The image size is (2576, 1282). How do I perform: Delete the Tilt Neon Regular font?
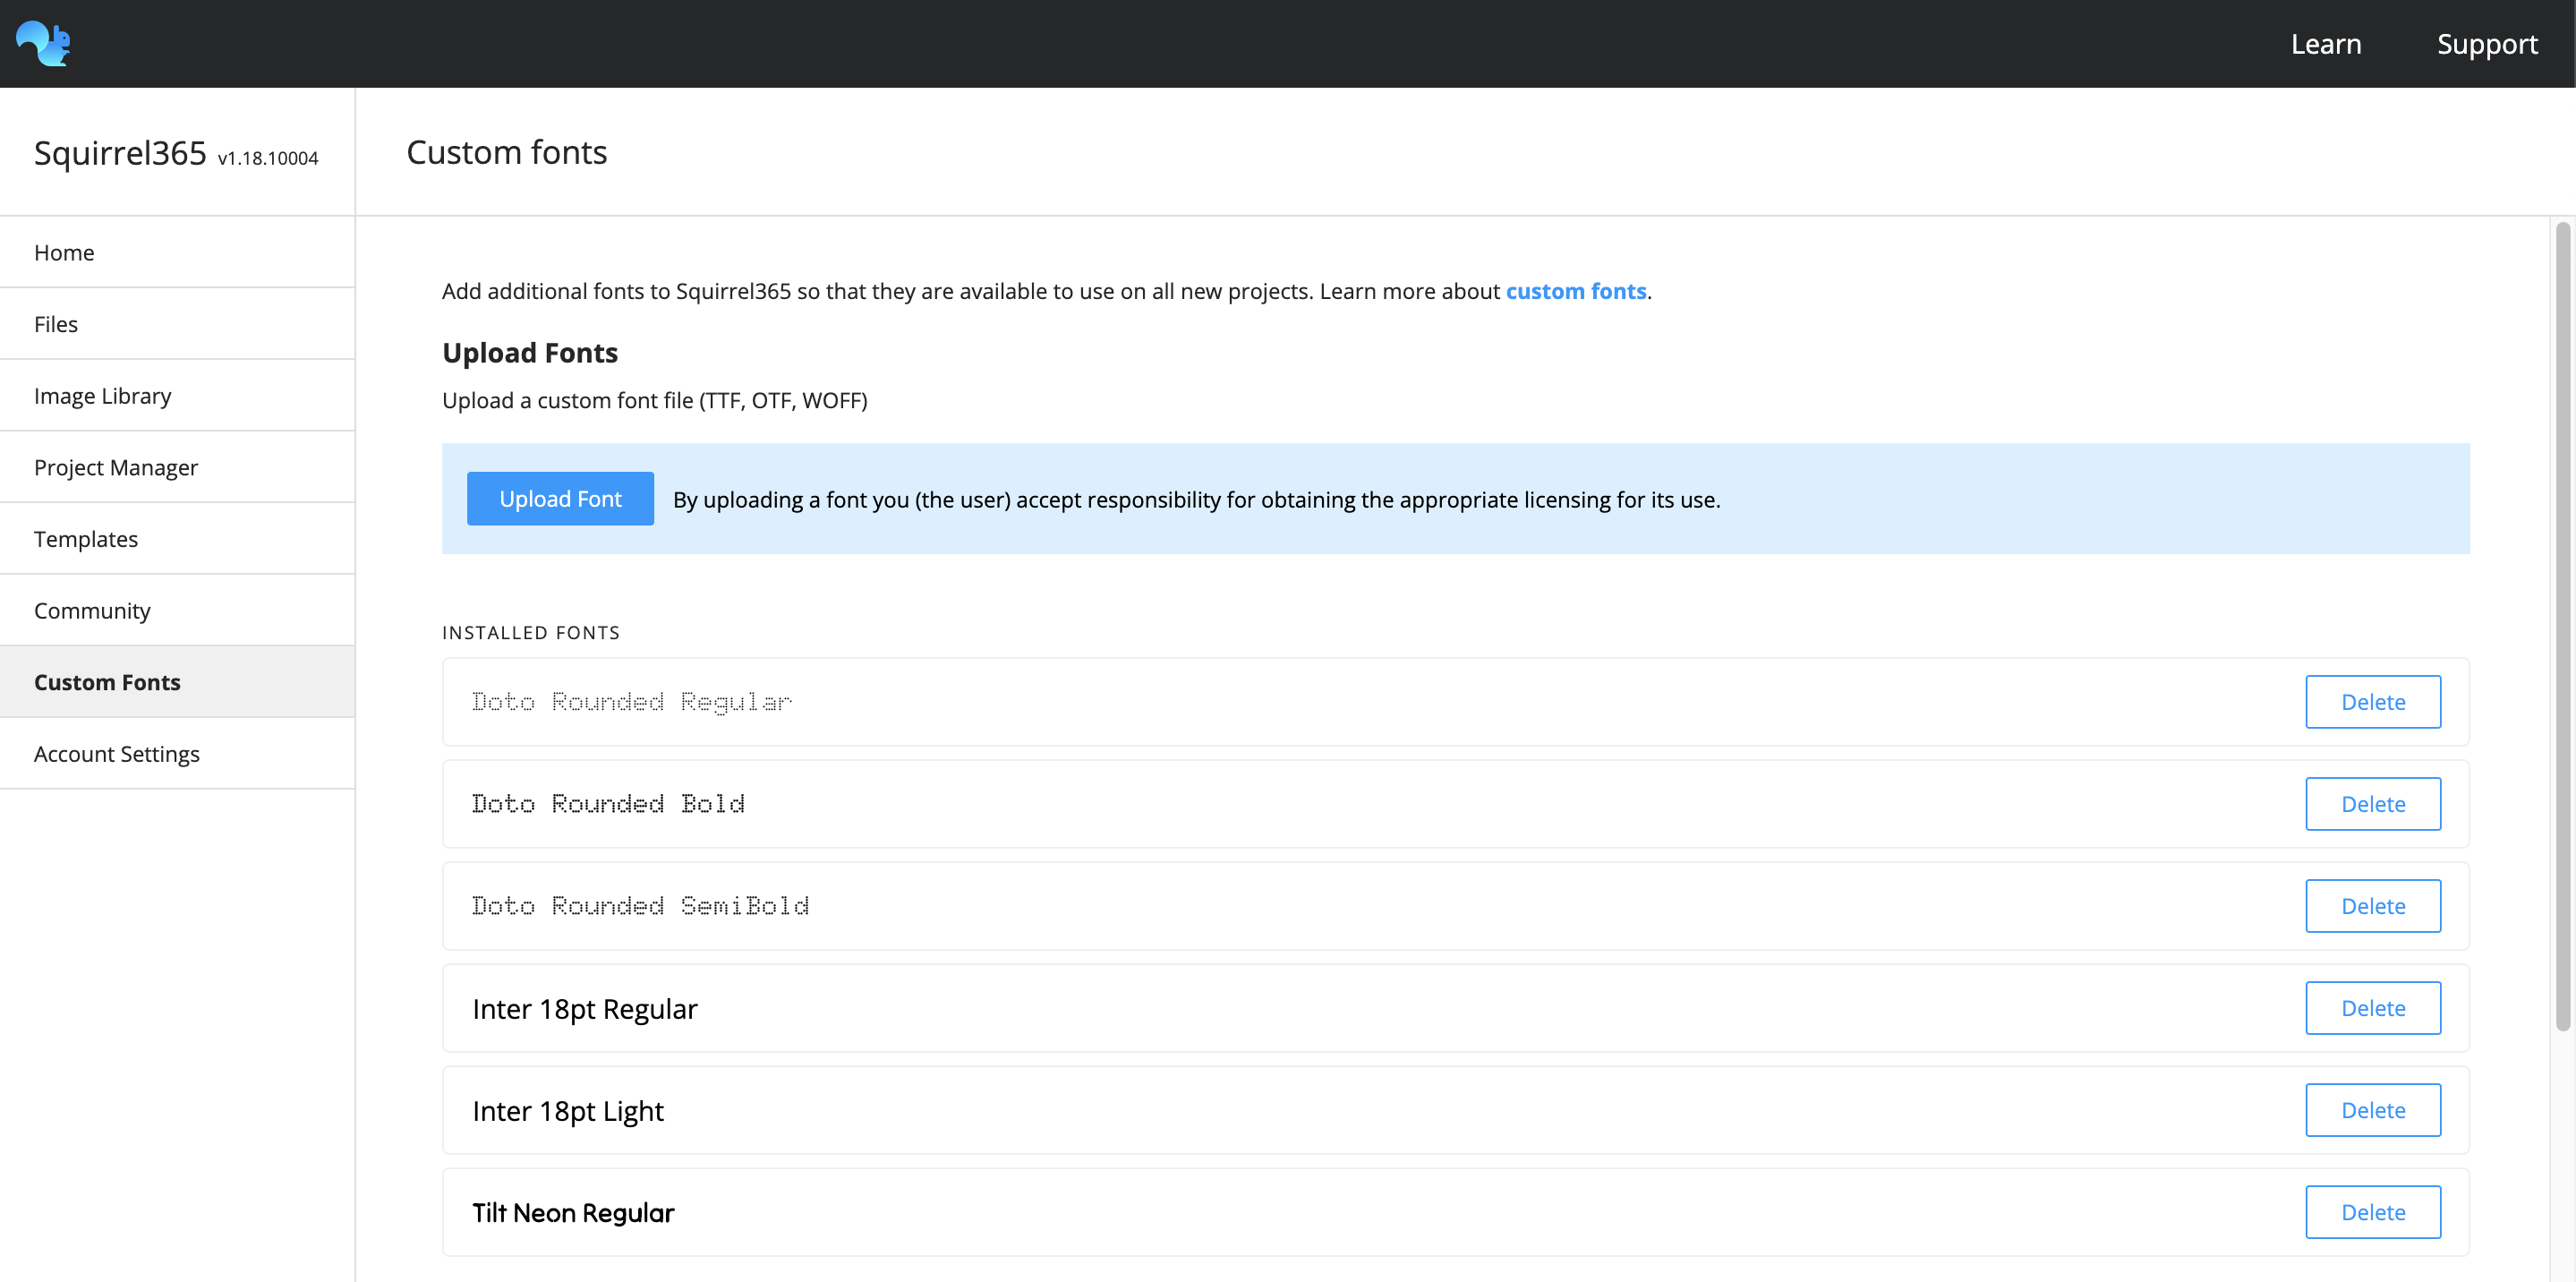2373,1212
